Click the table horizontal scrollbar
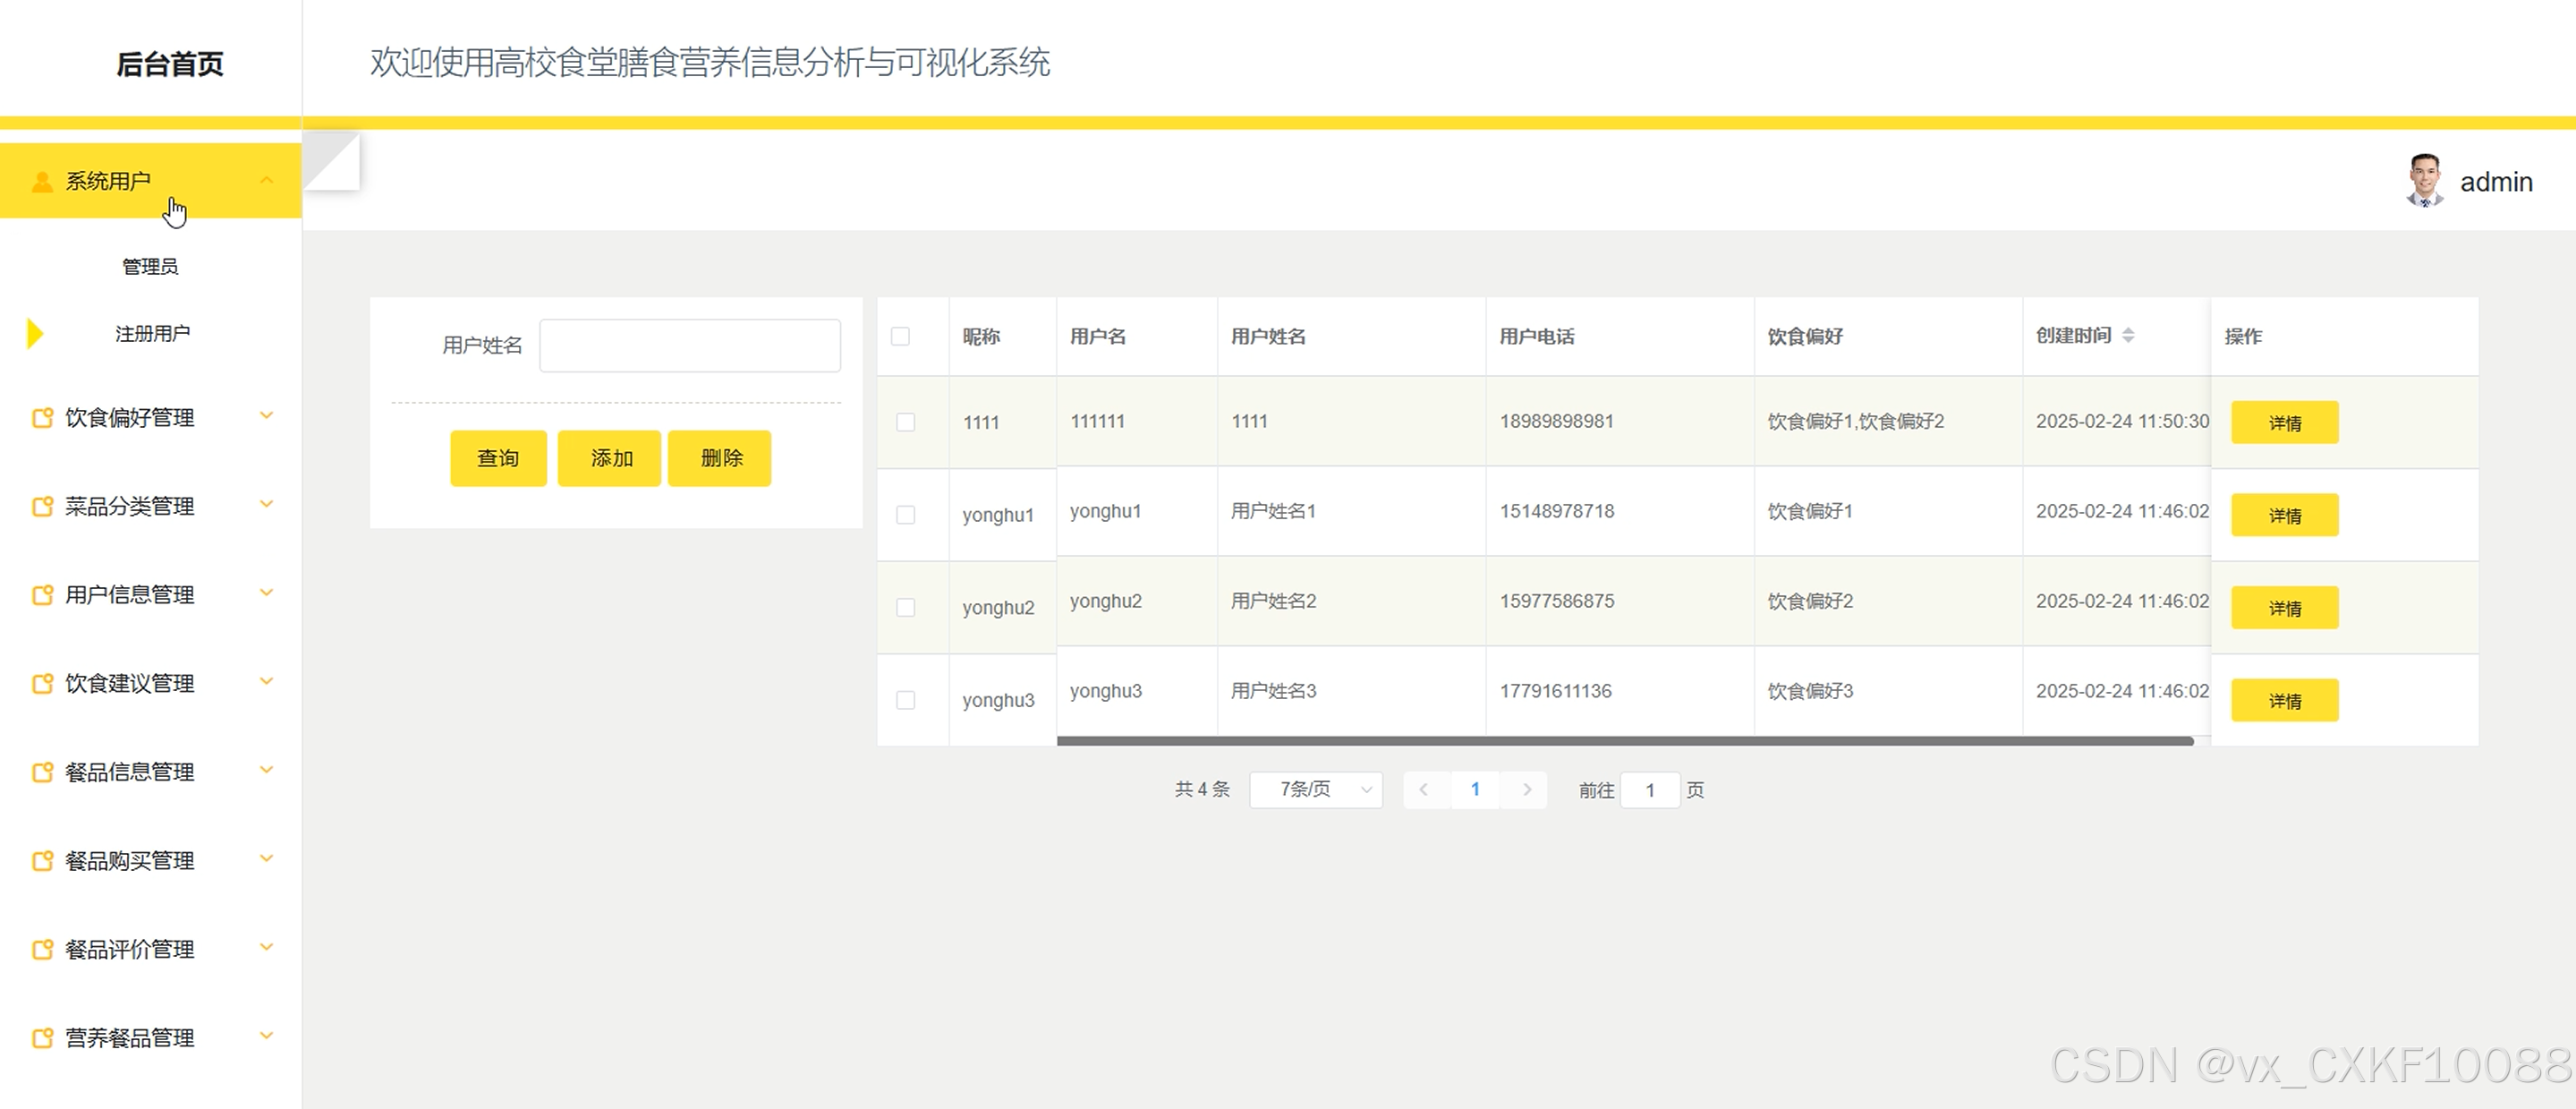The height and width of the screenshot is (1109, 2576). tap(1624, 741)
